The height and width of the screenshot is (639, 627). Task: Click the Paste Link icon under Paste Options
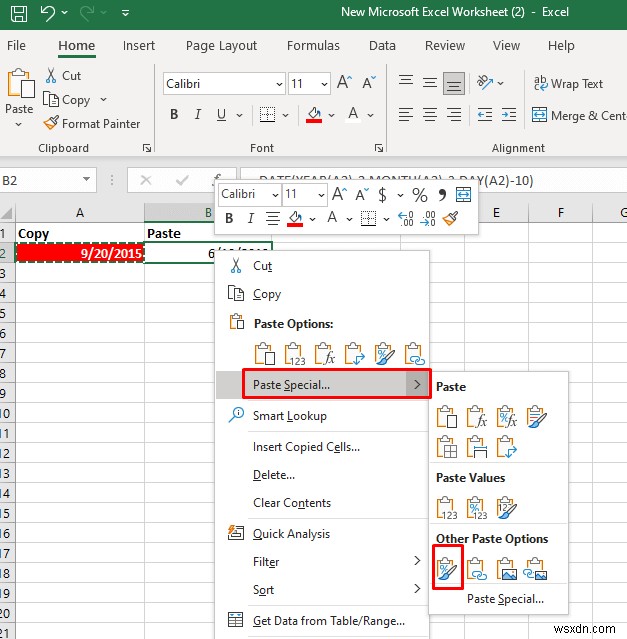click(414, 354)
